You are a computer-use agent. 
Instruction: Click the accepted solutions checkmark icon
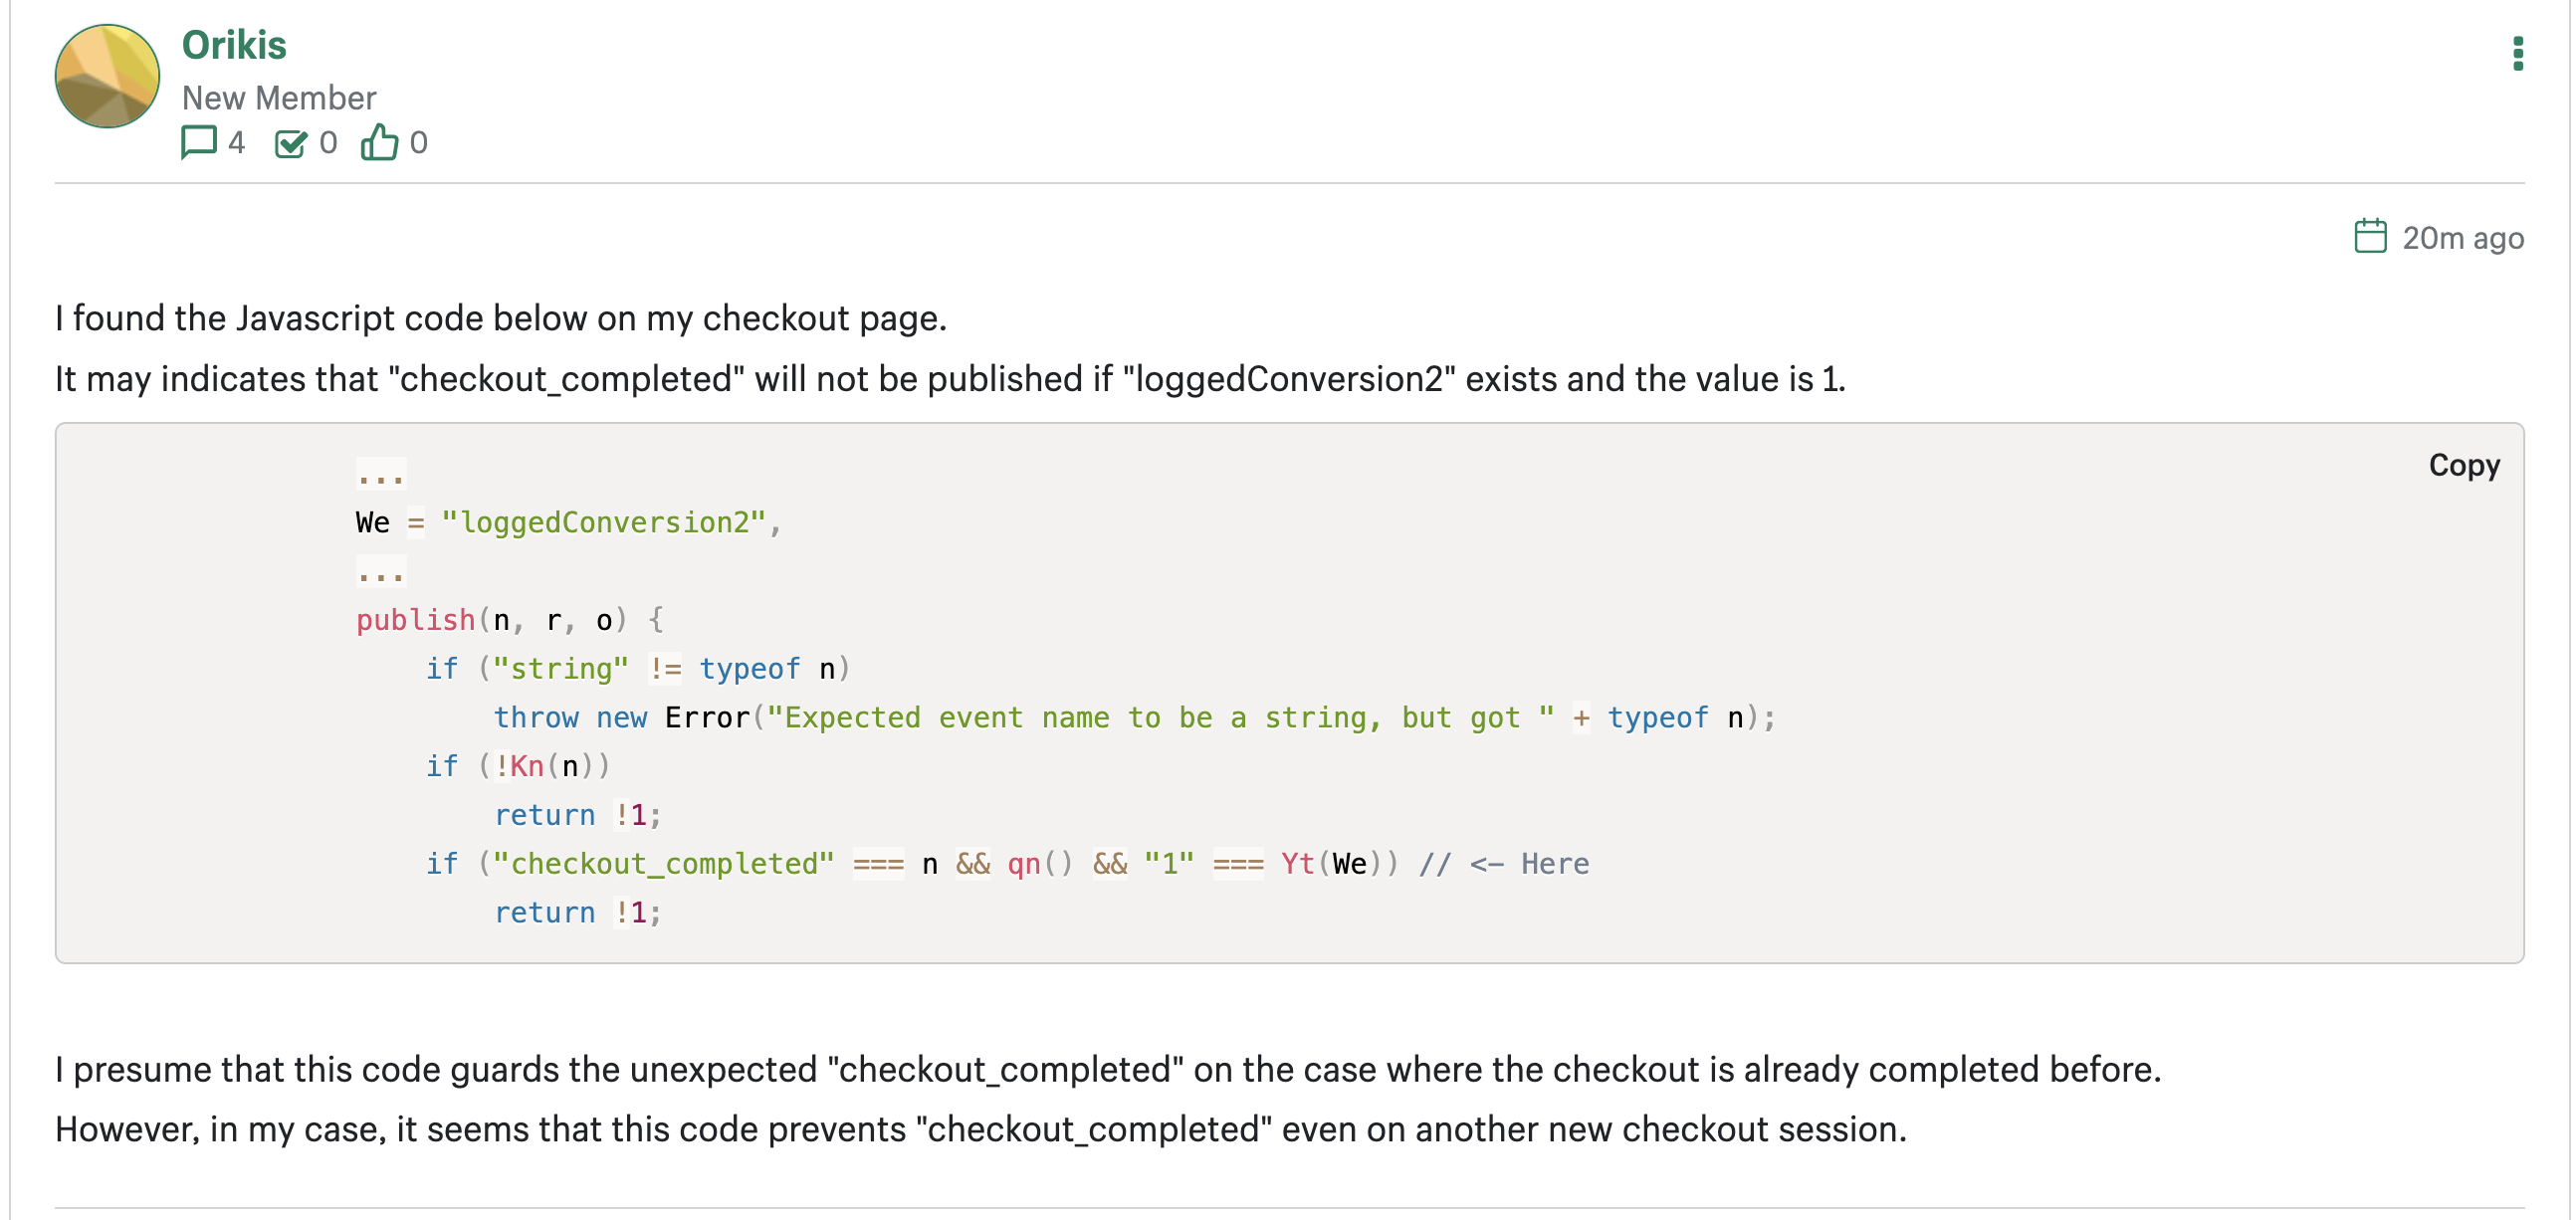[x=290, y=143]
